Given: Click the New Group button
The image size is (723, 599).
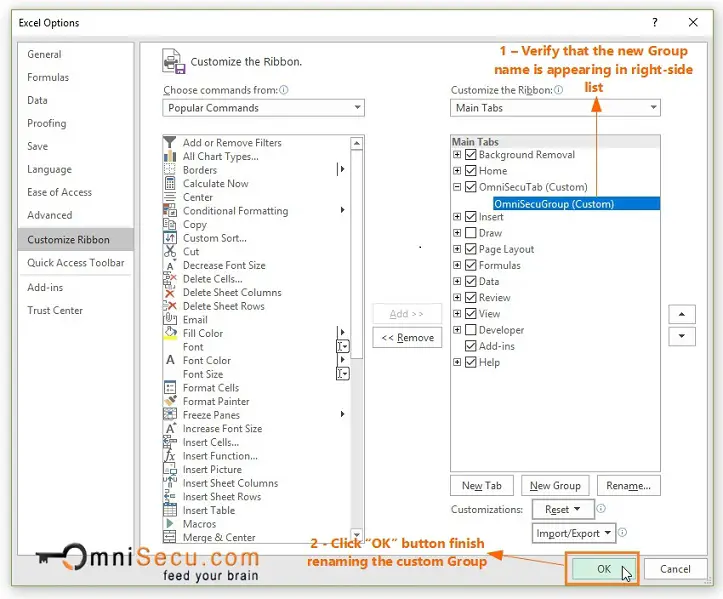Looking at the screenshot, I should [555, 486].
